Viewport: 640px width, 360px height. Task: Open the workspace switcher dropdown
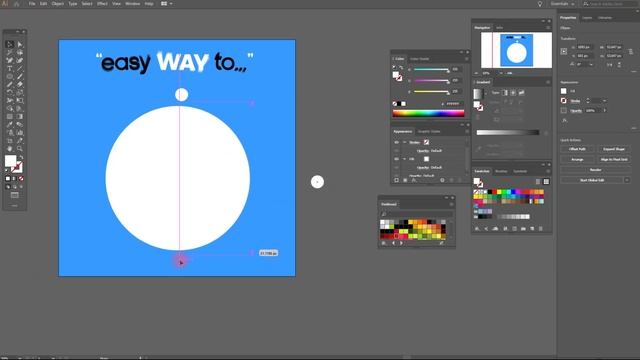tap(562, 4)
